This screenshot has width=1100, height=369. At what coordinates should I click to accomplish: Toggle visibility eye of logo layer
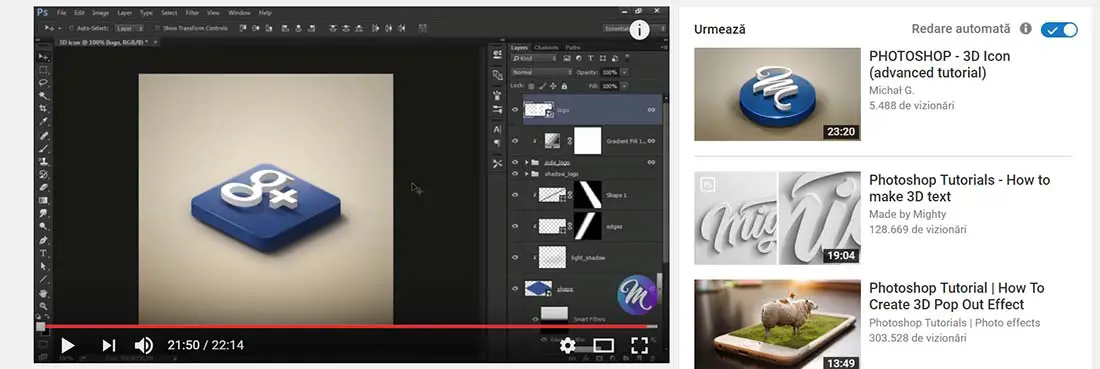click(x=515, y=109)
